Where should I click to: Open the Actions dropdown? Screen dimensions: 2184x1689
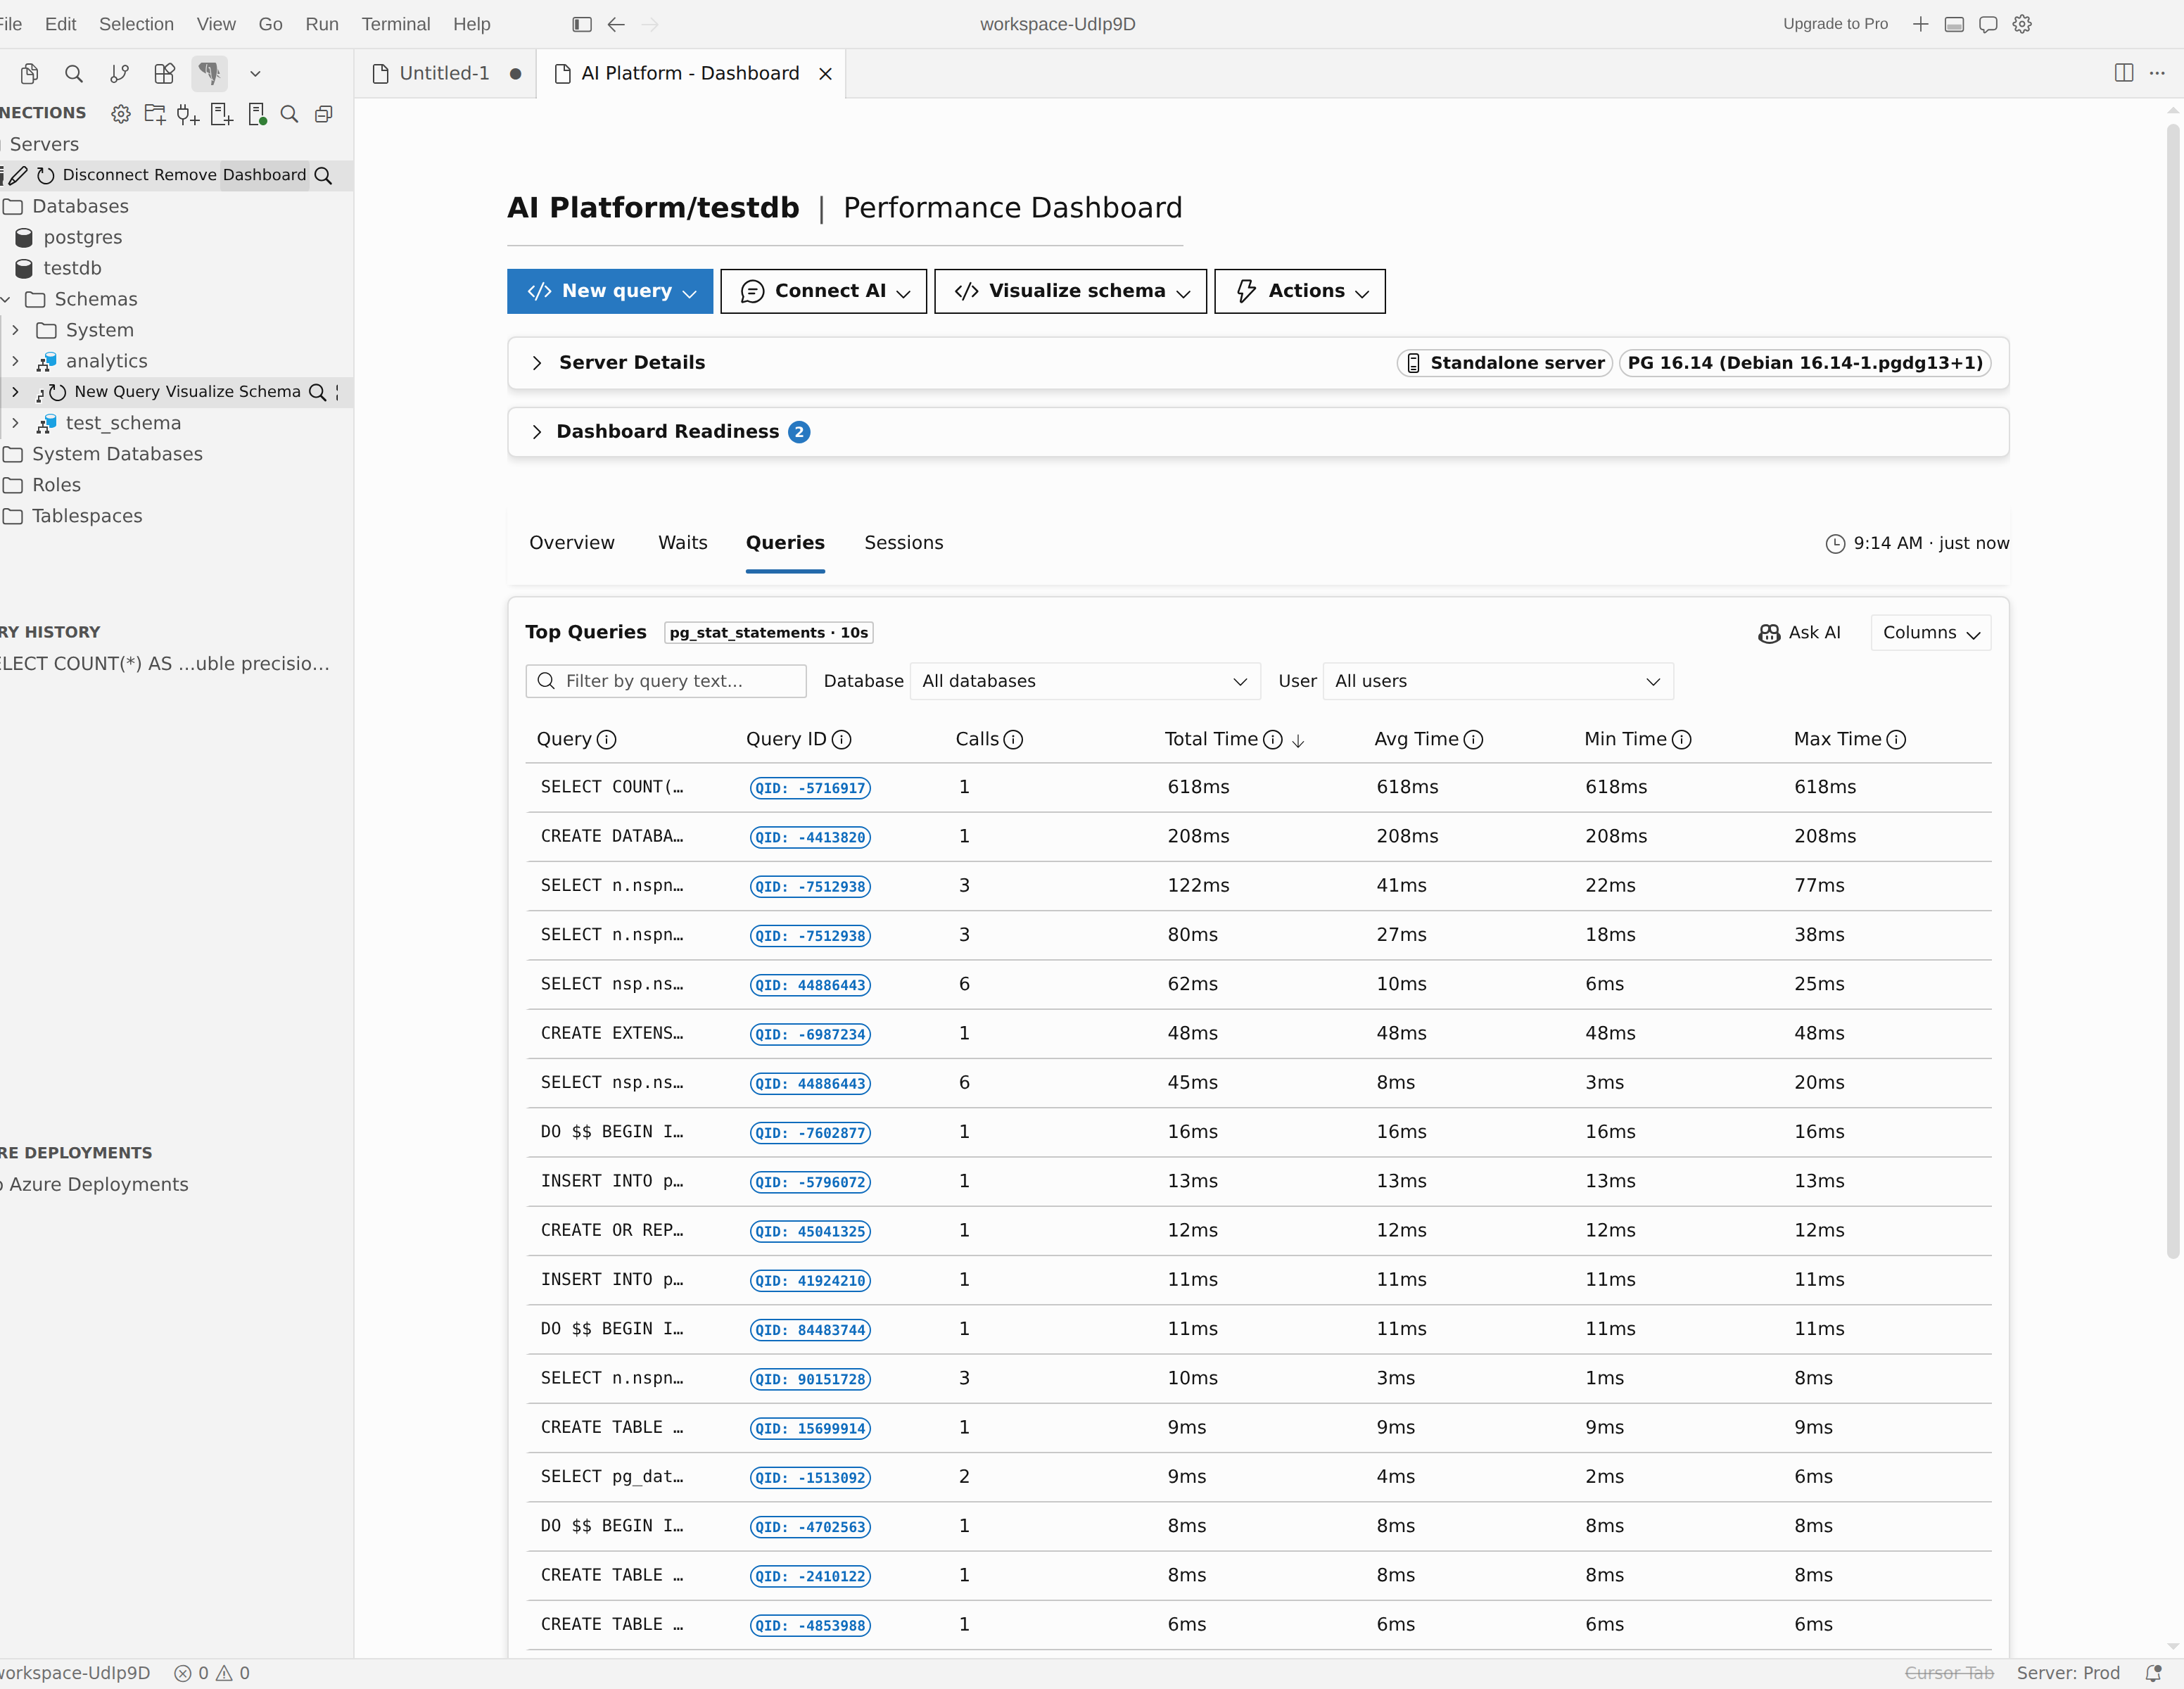(1300, 291)
